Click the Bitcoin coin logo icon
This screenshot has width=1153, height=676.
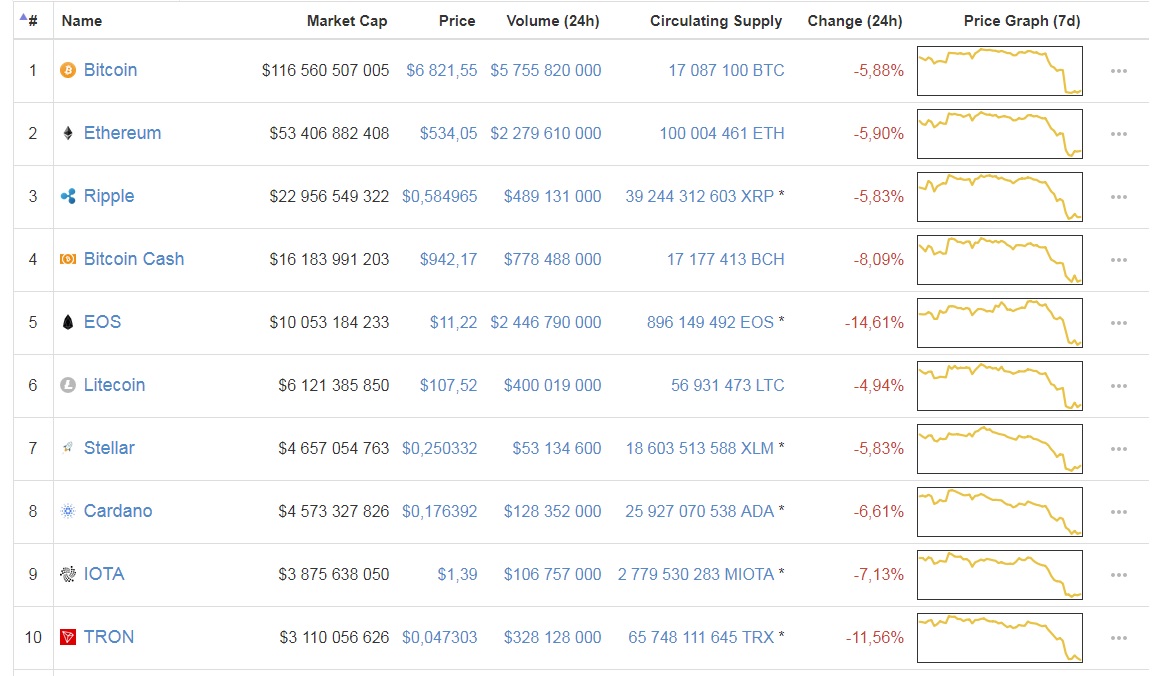point(68,71)
